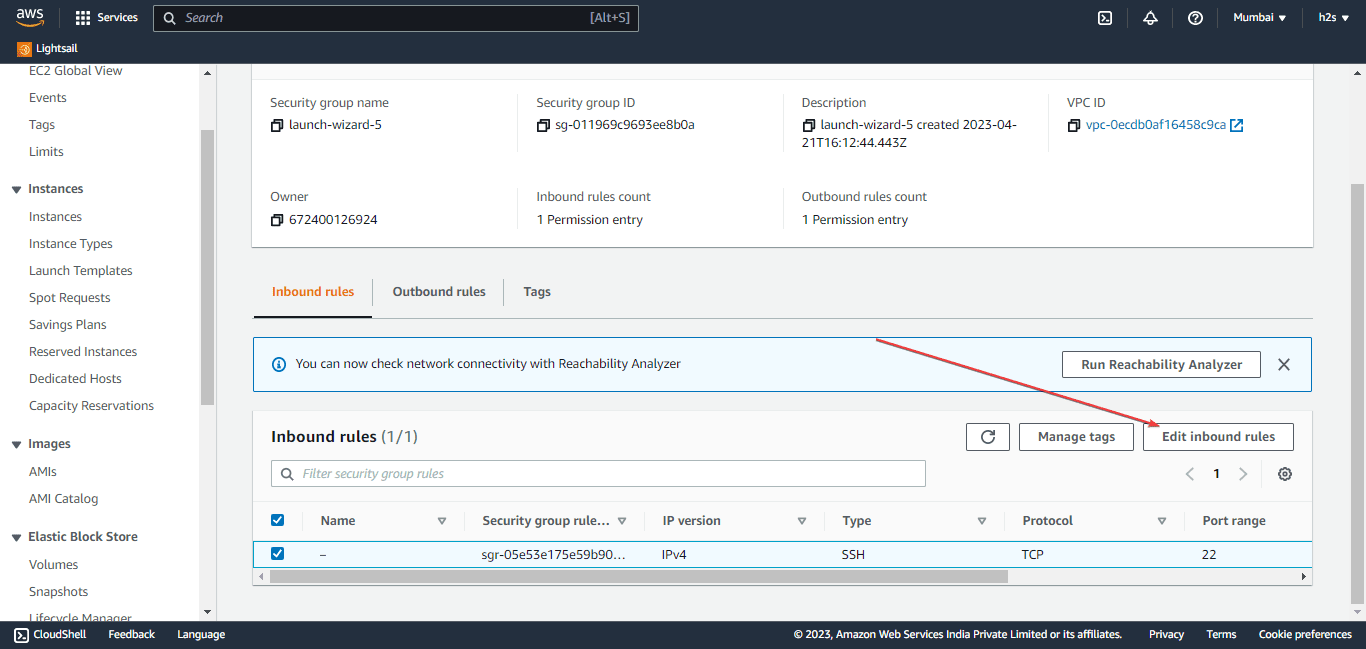The image size is (1366, 649).
Task: Open Reserved Instances in sidebar
Action: (83, 352)
